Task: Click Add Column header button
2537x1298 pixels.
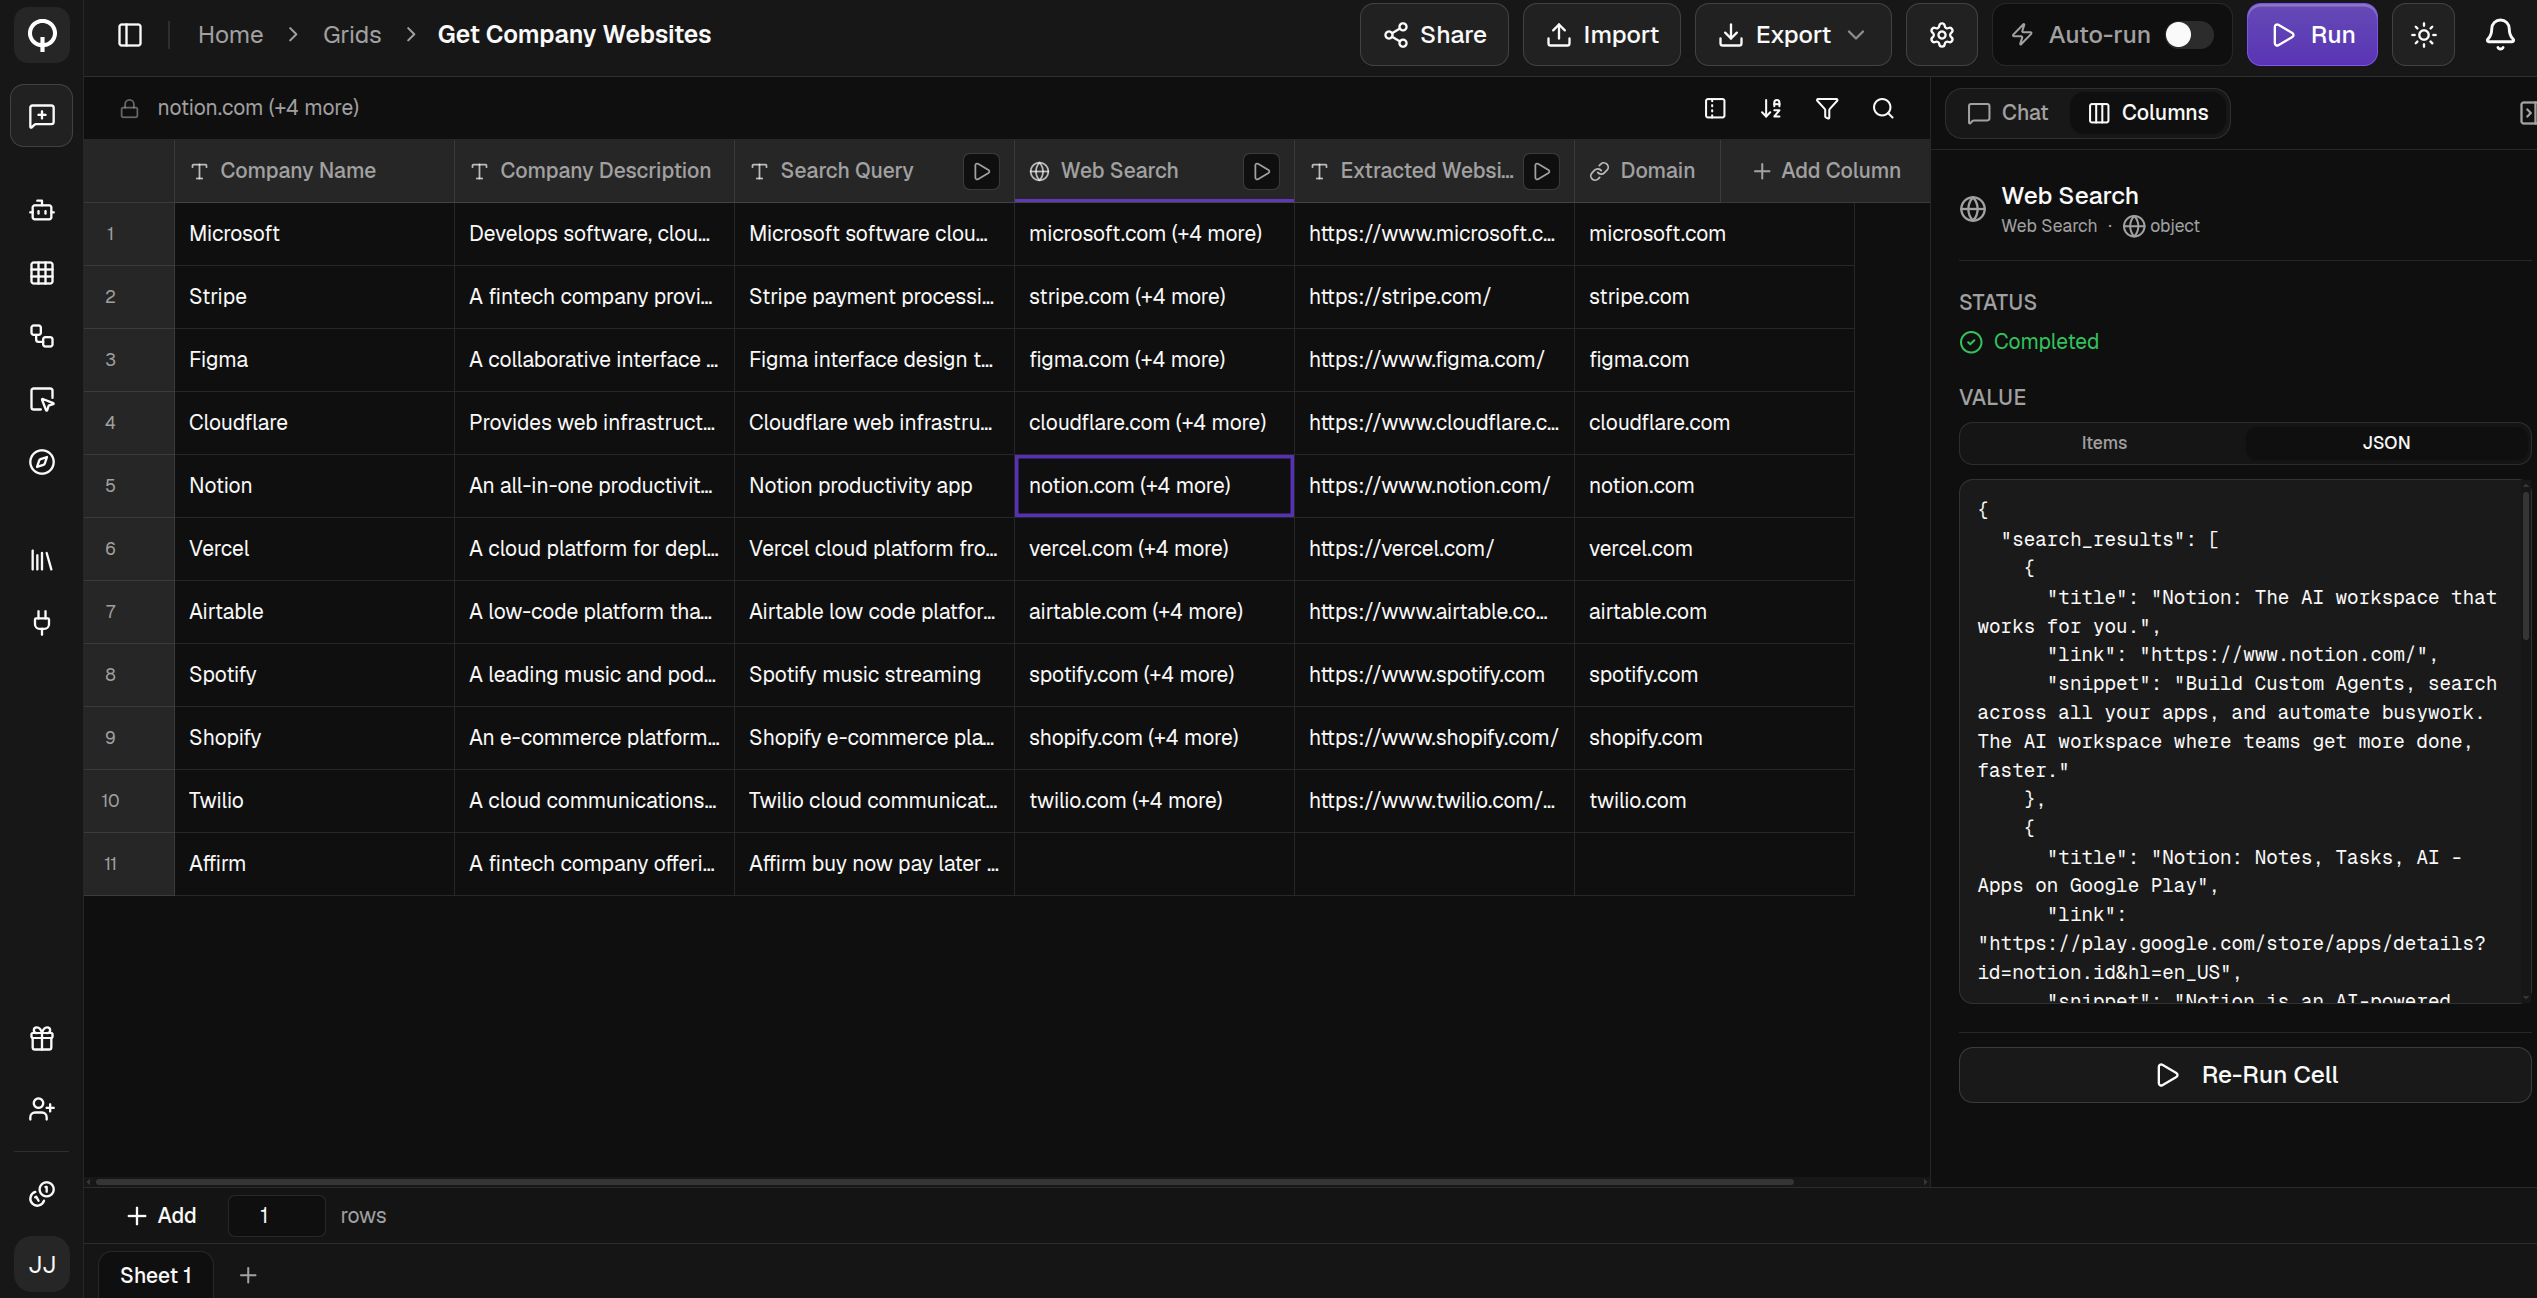Action: point(1826,171)
